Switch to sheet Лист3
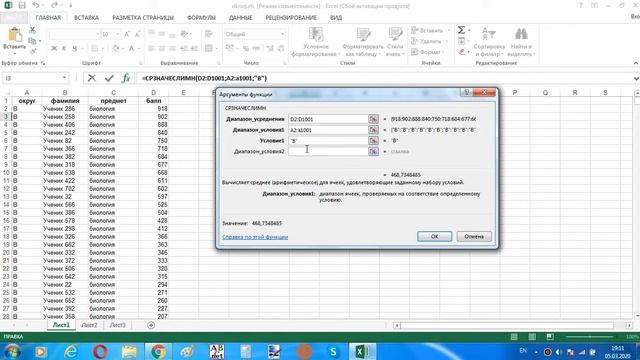The width and height of the screenshot is (640, 360). 118,325
